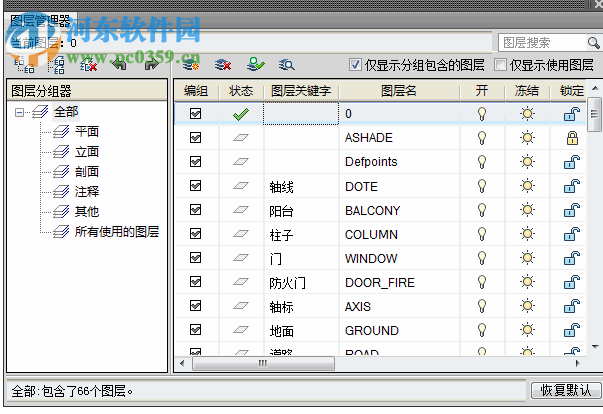Click the layer find magnifier toolbar icon
This screenshot has width=603, height=414.
tap(287, 65)
